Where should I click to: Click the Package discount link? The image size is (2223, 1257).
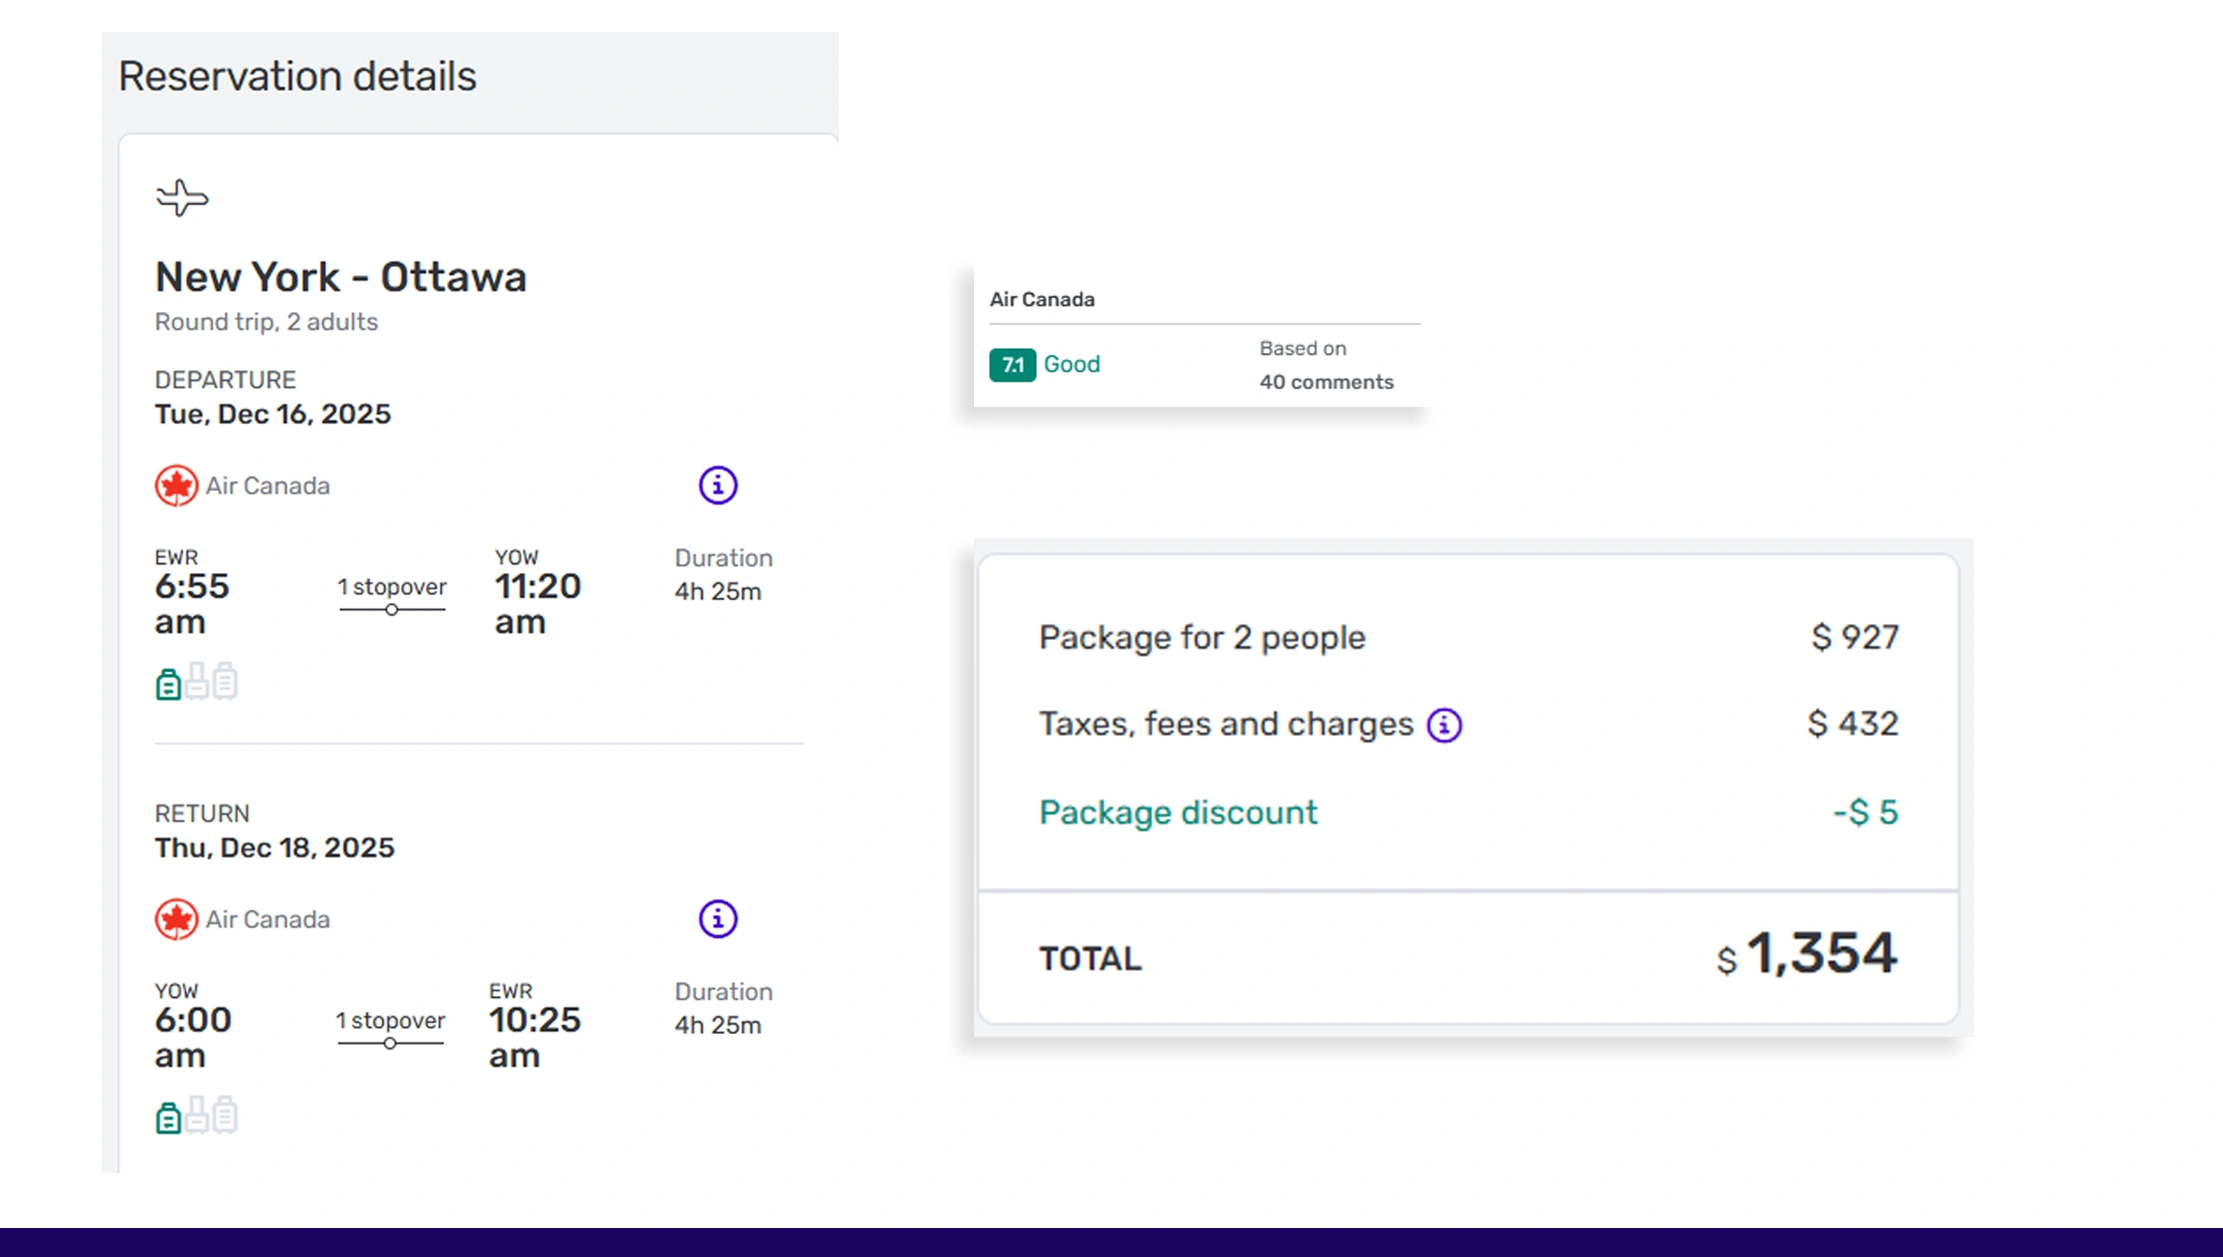pyautogui.click(x=1177, y=812)
